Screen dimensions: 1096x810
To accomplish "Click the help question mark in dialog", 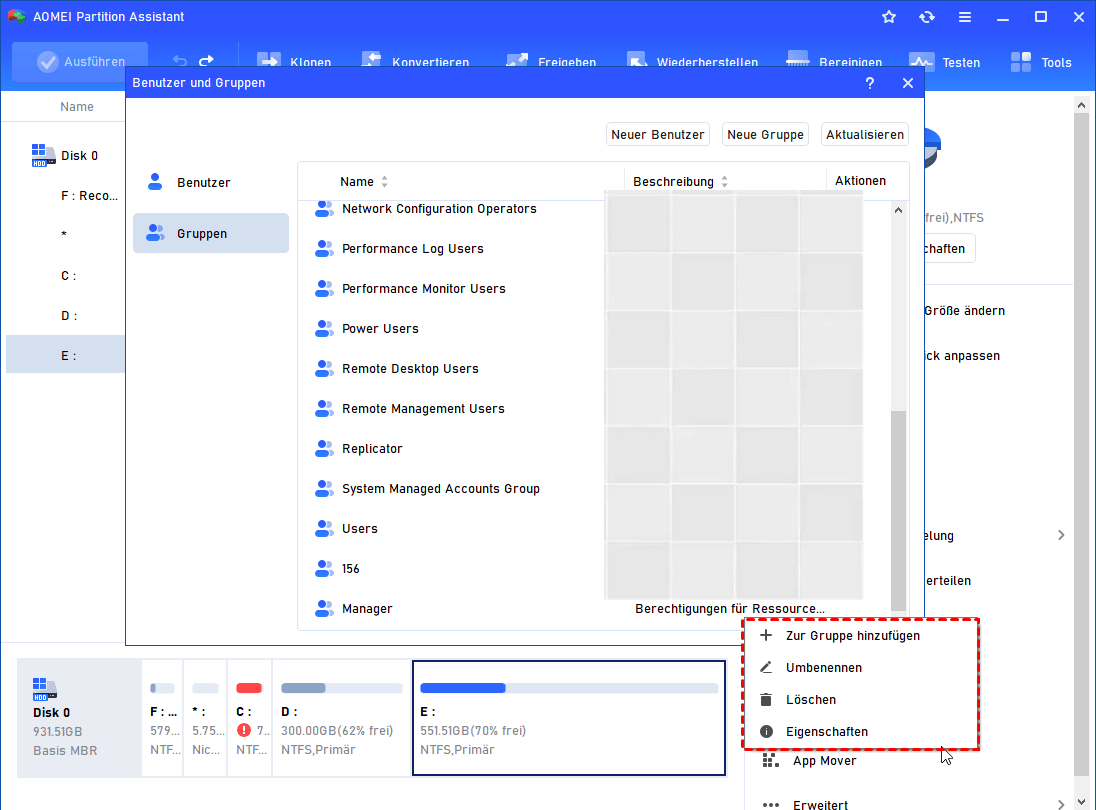I will 870,83.
